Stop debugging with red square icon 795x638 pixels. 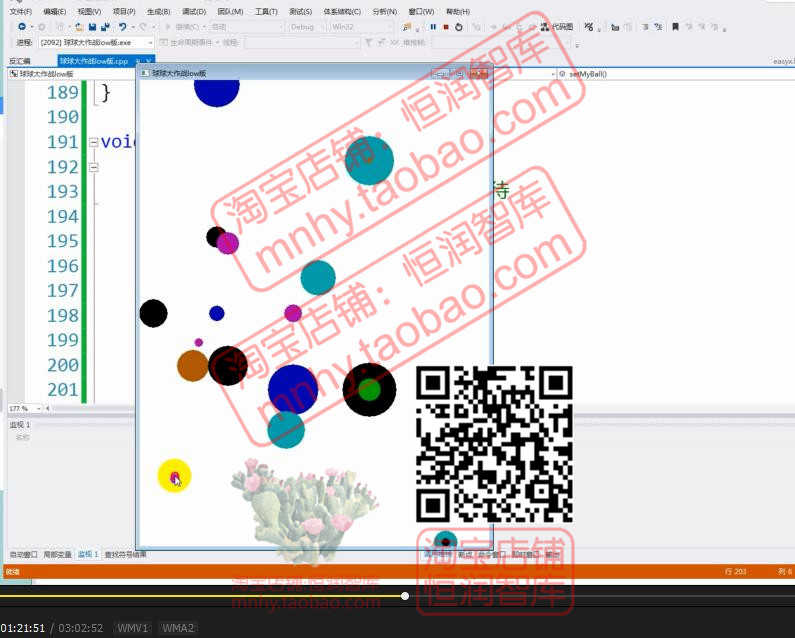pyautogui.click(x=446, y=27)
